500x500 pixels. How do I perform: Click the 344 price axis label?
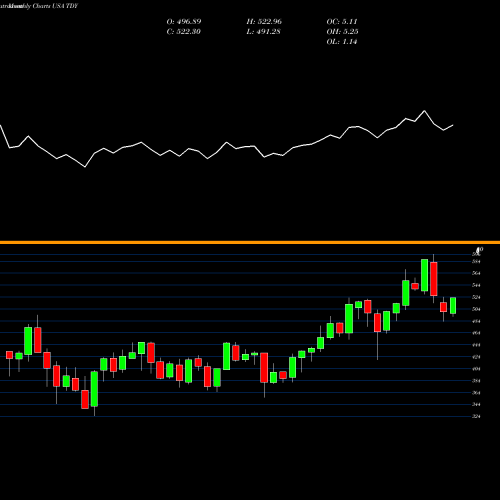tap(476, 405)
